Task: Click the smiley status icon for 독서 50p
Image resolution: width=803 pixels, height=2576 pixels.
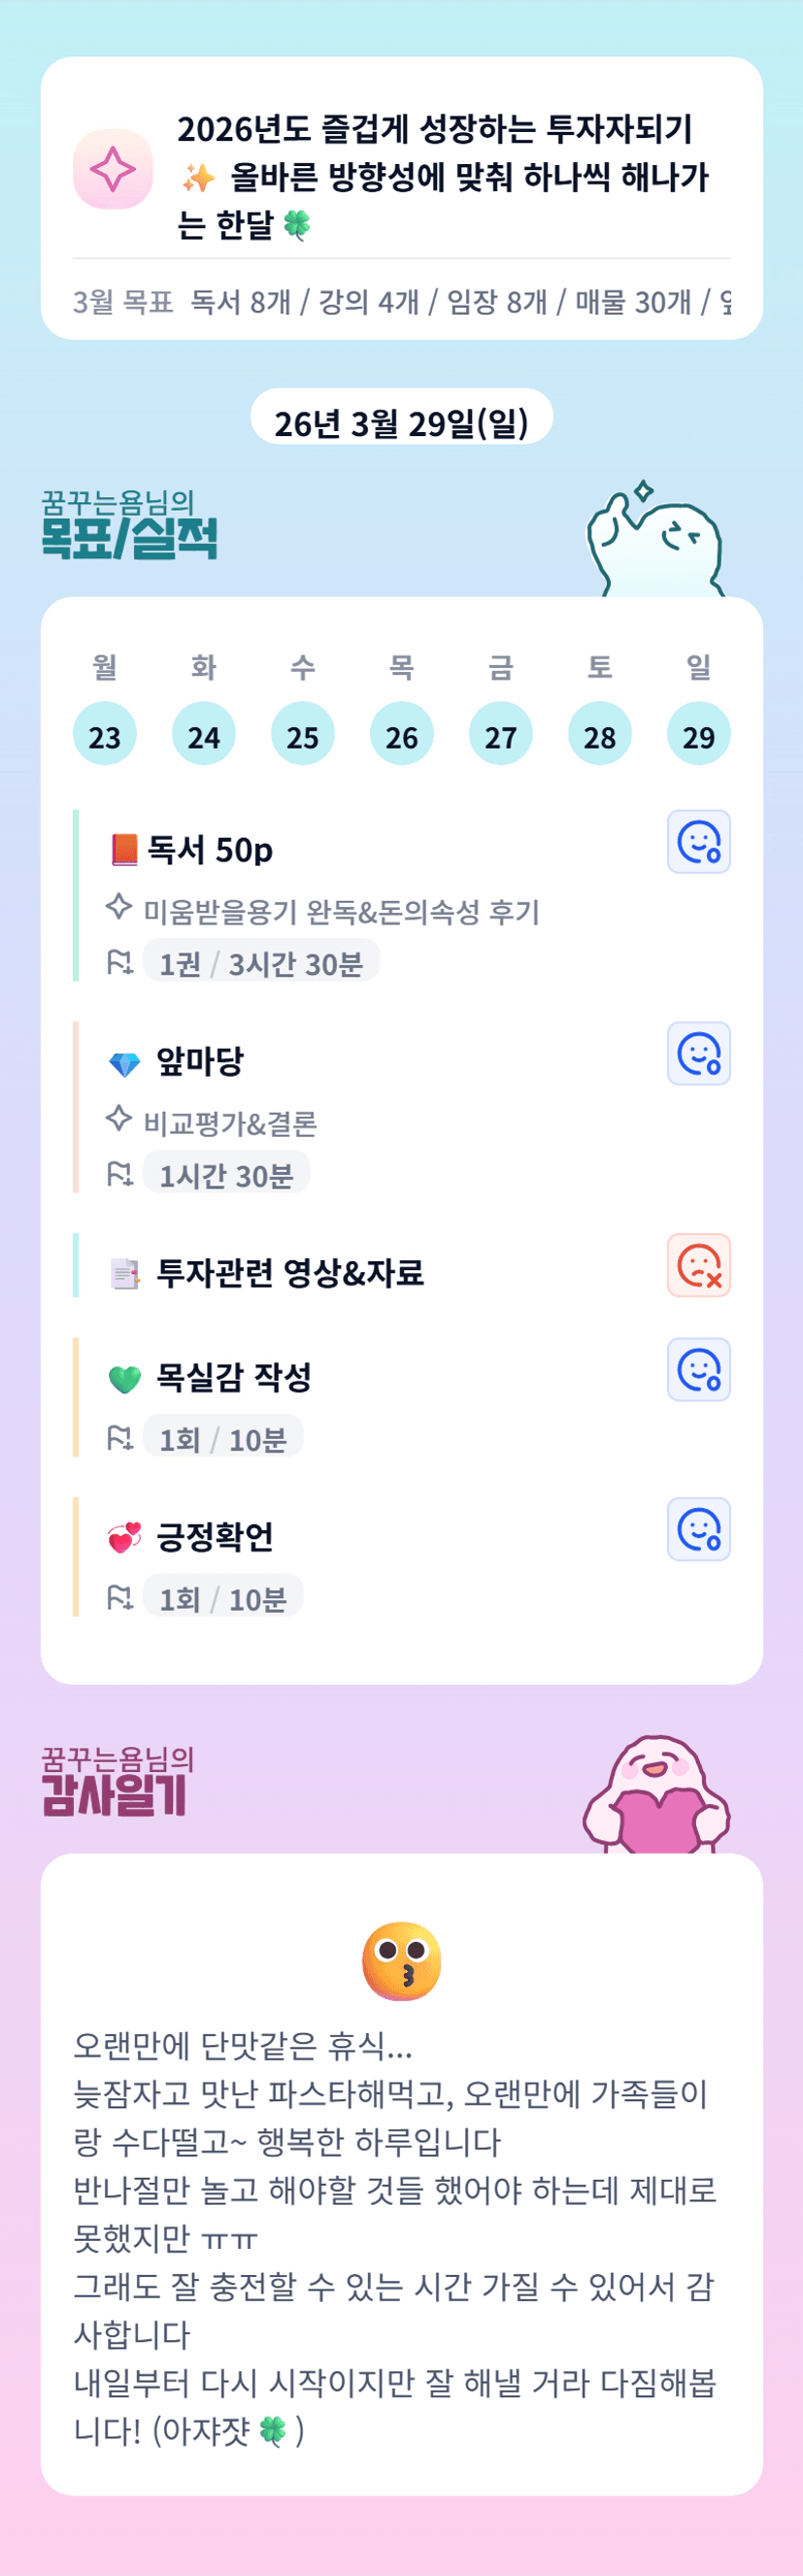Action: coord(698,842)
